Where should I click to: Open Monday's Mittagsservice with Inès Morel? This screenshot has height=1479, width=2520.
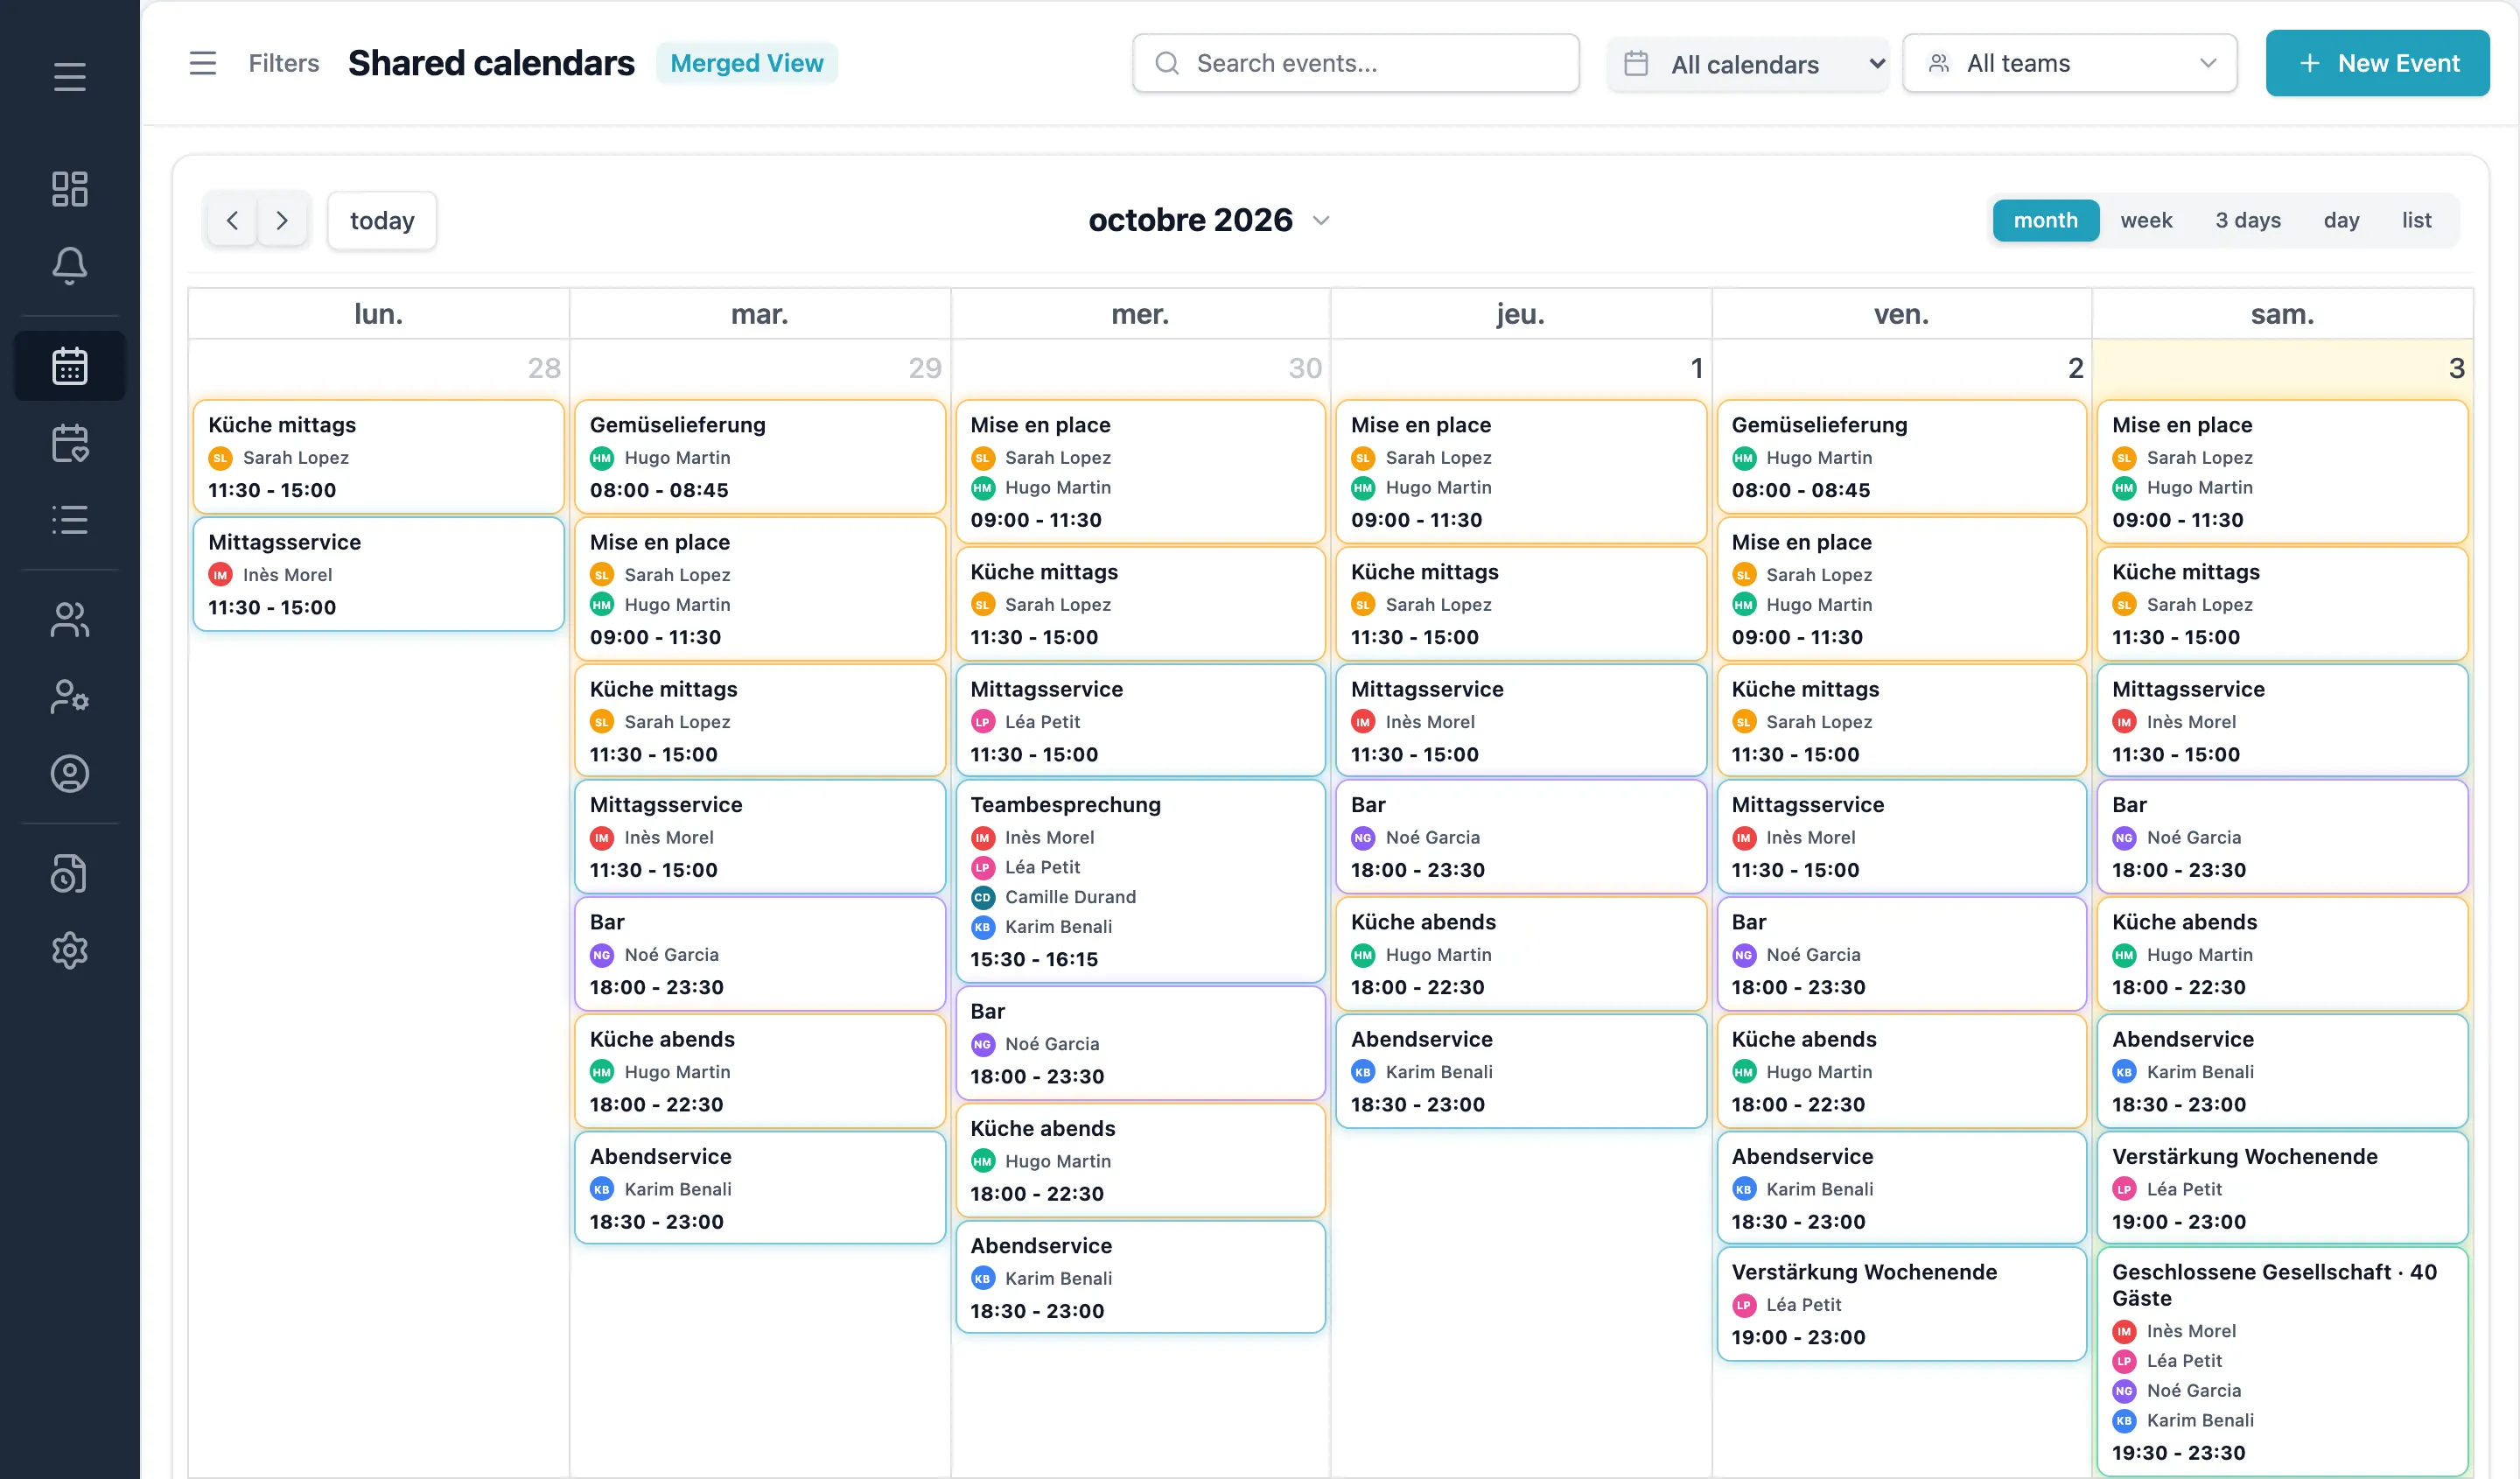[378, 574]
